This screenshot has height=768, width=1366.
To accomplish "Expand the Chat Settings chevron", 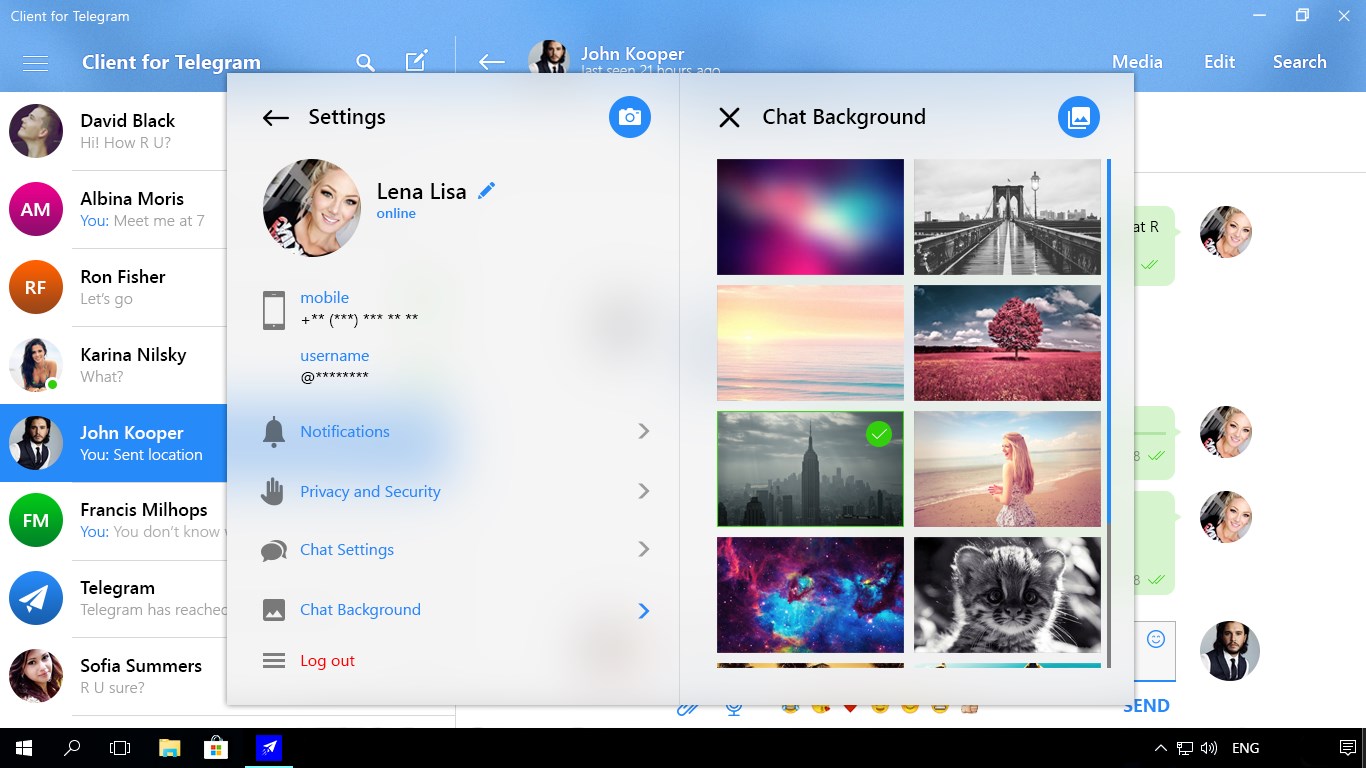I will [x=644, y=549].
